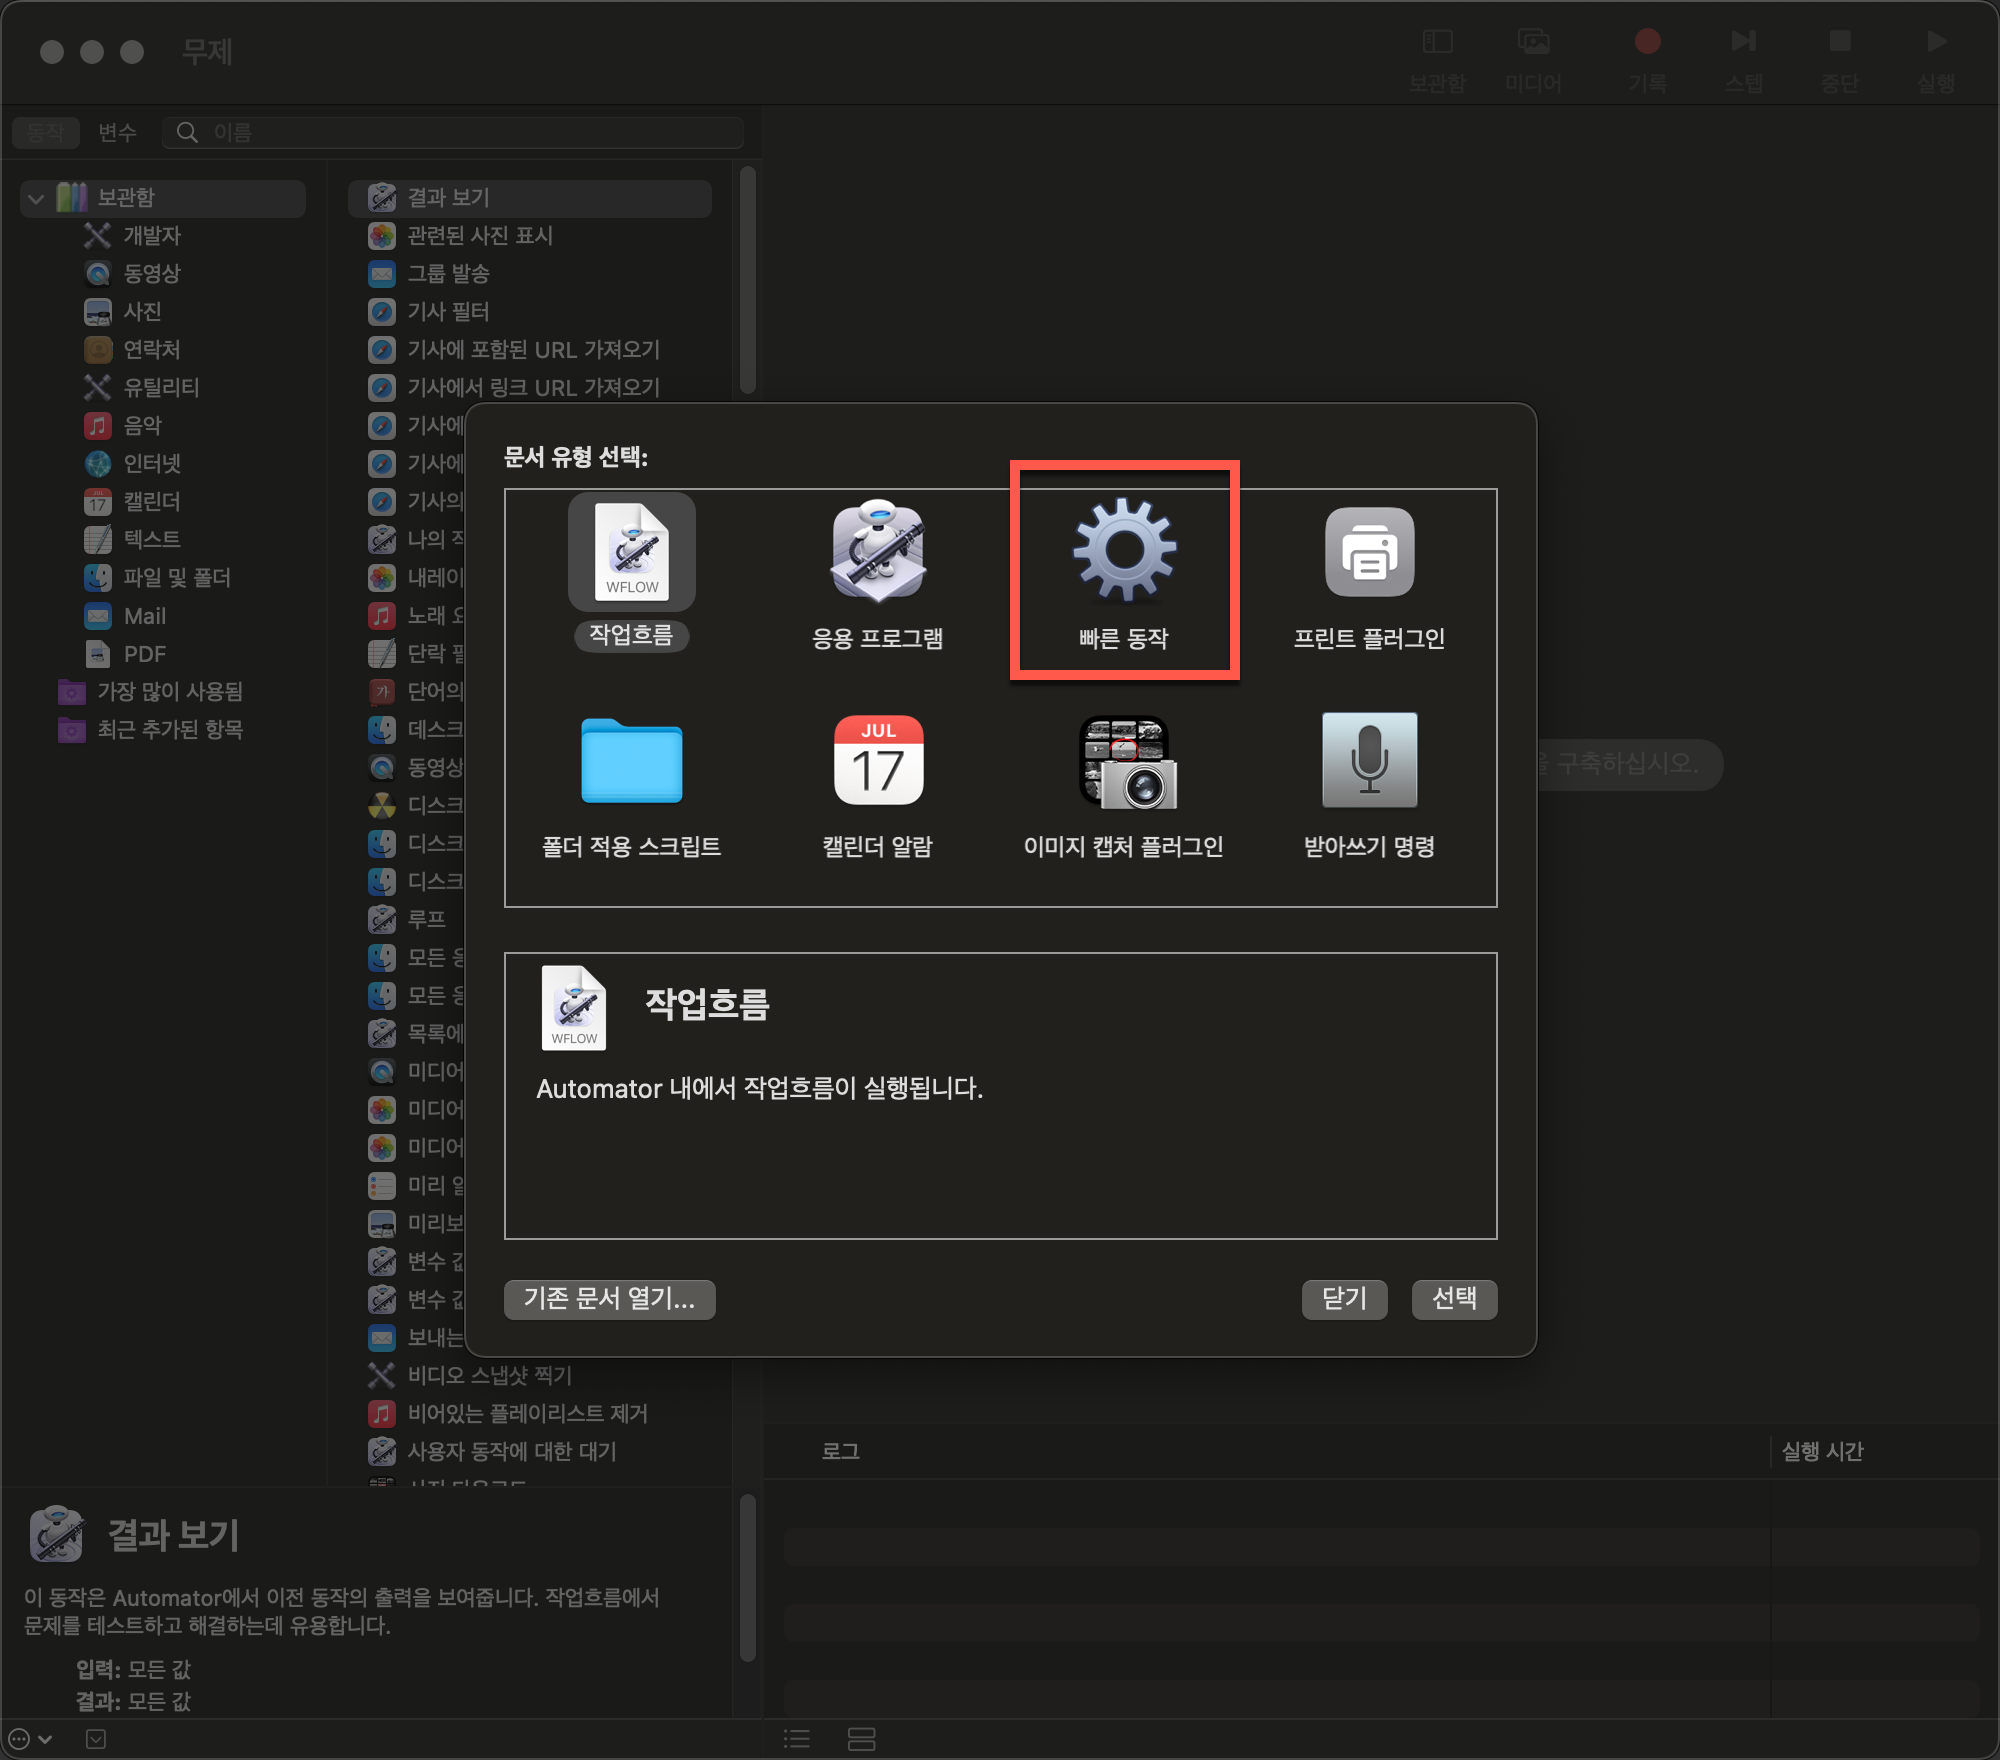This screenshot has width=2000, height=1760.
Task: Click the 선택 button
Action: pos(1453,1298)
